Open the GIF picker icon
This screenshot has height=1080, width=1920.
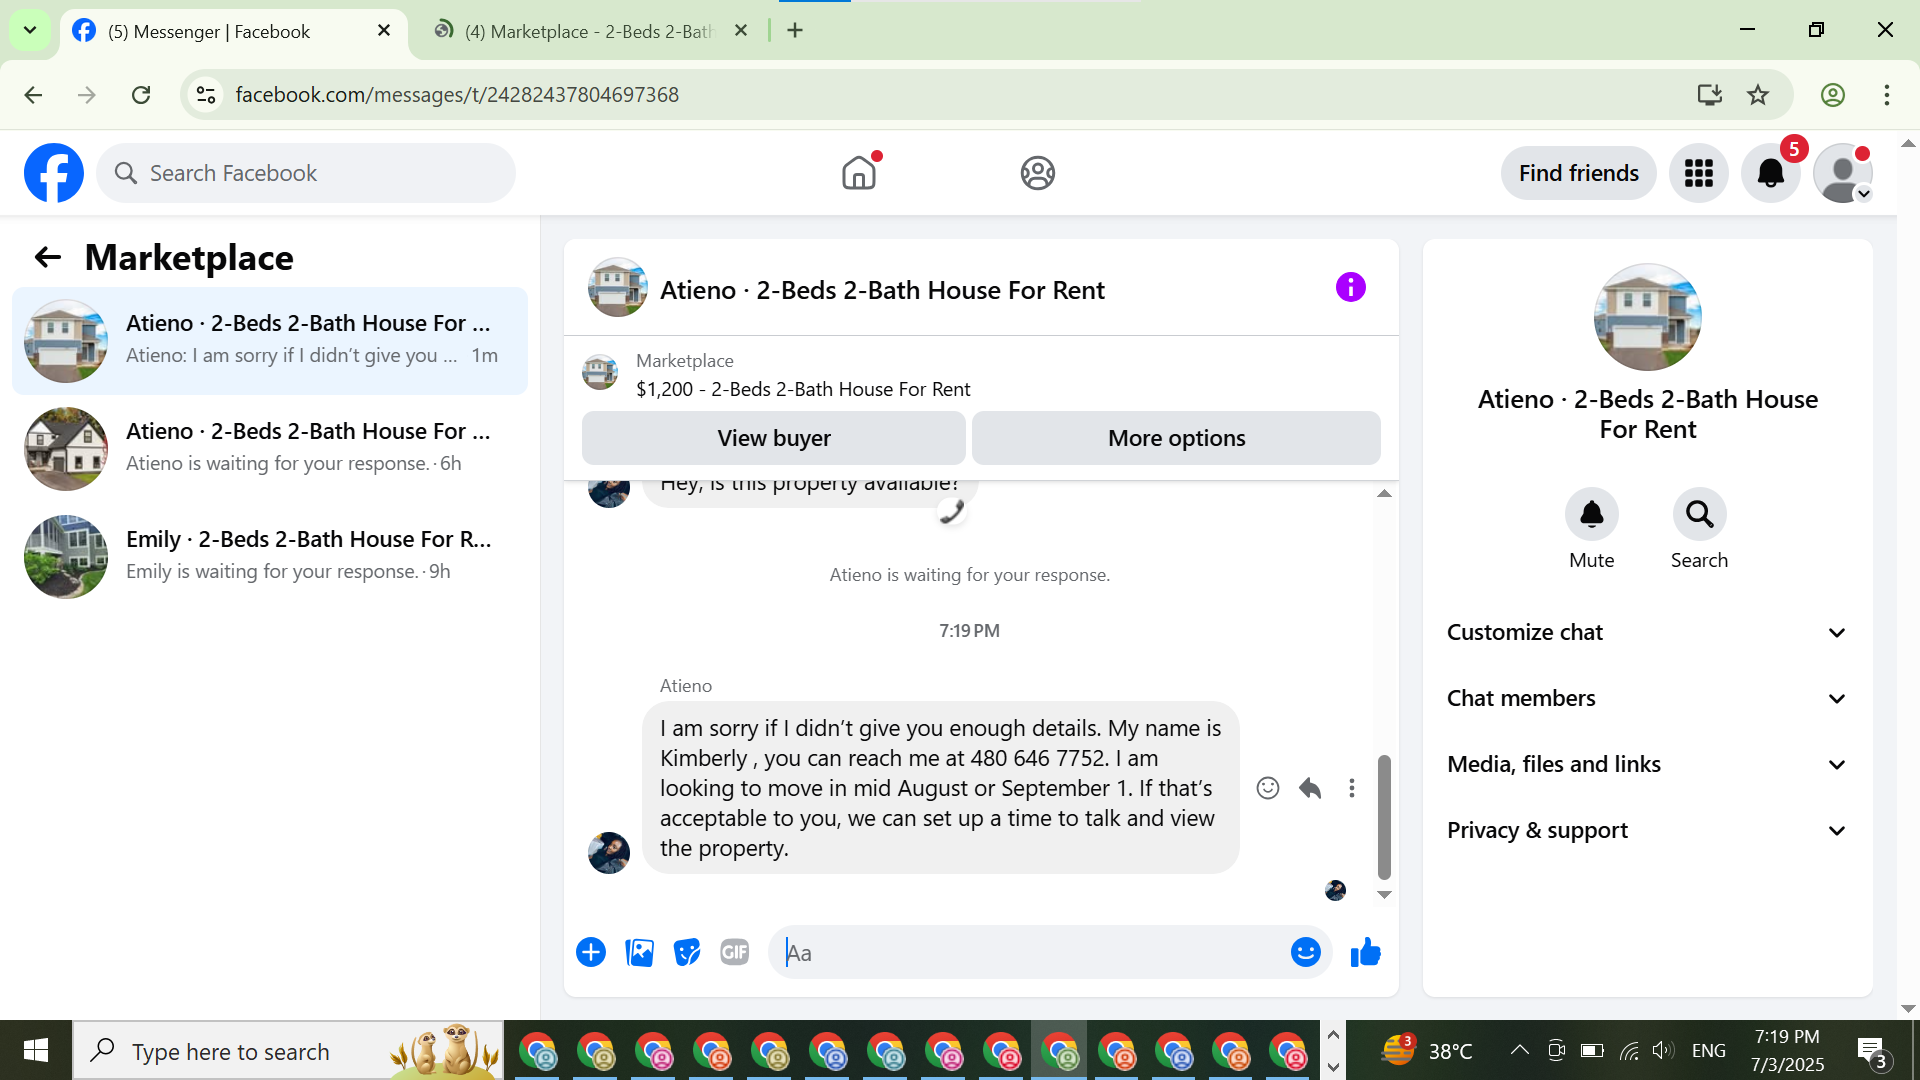pos(735,953)
